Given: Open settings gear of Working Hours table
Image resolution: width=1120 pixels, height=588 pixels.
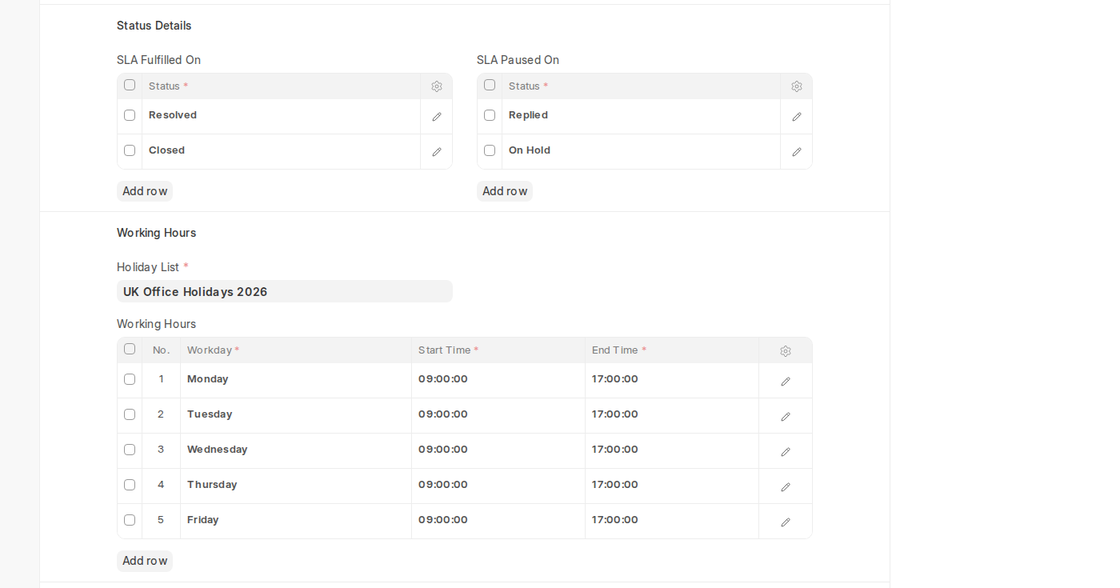Looking at the screenshot, I should coord(785,351).
